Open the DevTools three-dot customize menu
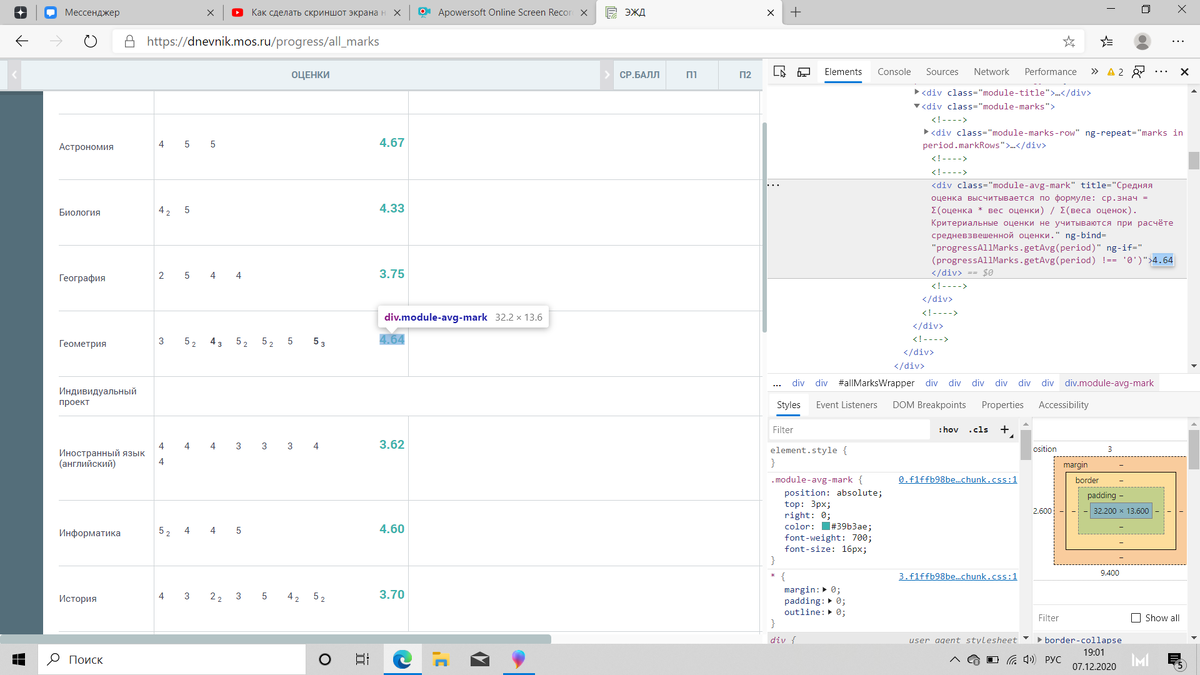The image size is (1200, 675). click(1161, 72)
